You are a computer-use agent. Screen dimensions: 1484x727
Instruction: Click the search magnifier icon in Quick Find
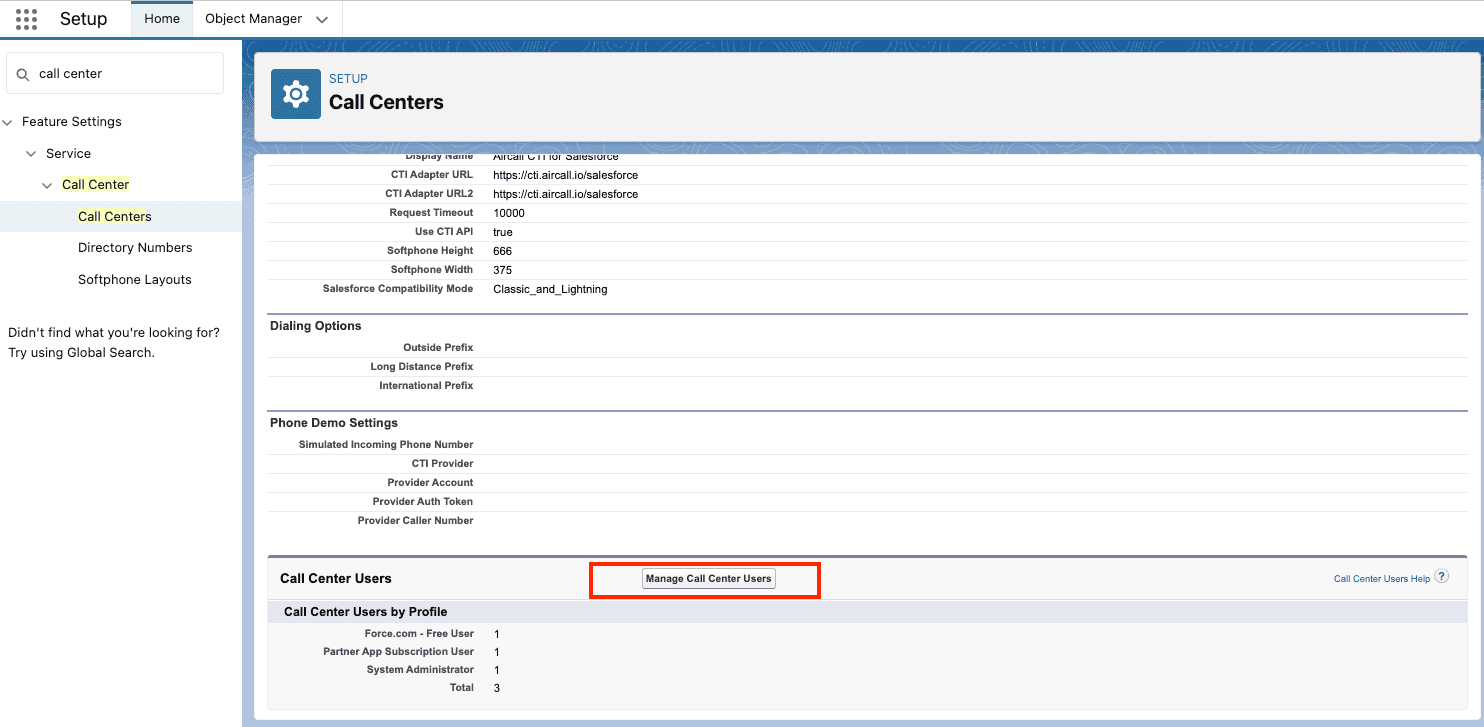23,74
